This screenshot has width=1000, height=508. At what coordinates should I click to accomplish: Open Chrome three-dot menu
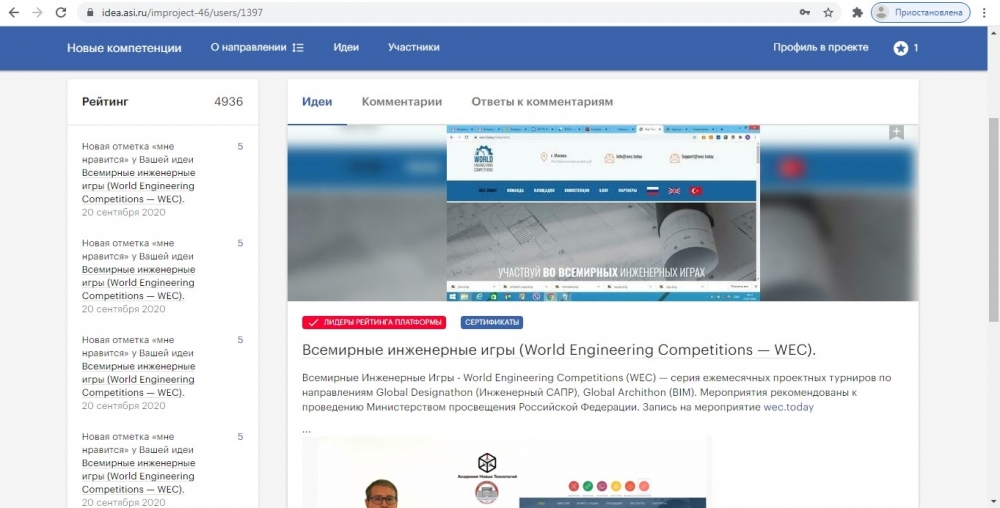click(x=985, y=12)
